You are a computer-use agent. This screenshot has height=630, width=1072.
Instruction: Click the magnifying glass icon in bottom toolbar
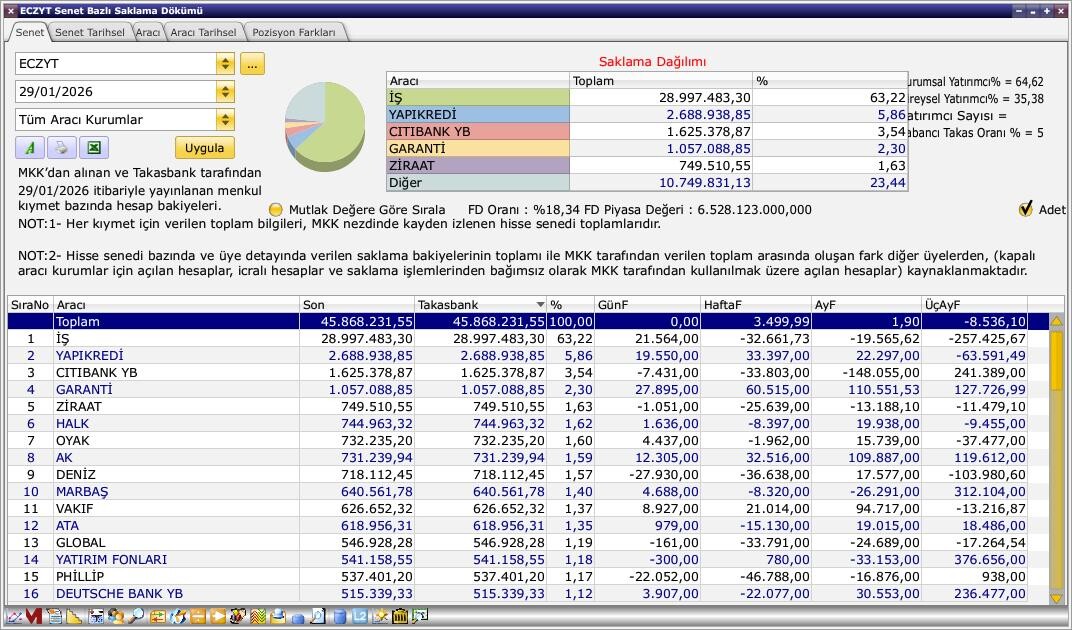135,616
